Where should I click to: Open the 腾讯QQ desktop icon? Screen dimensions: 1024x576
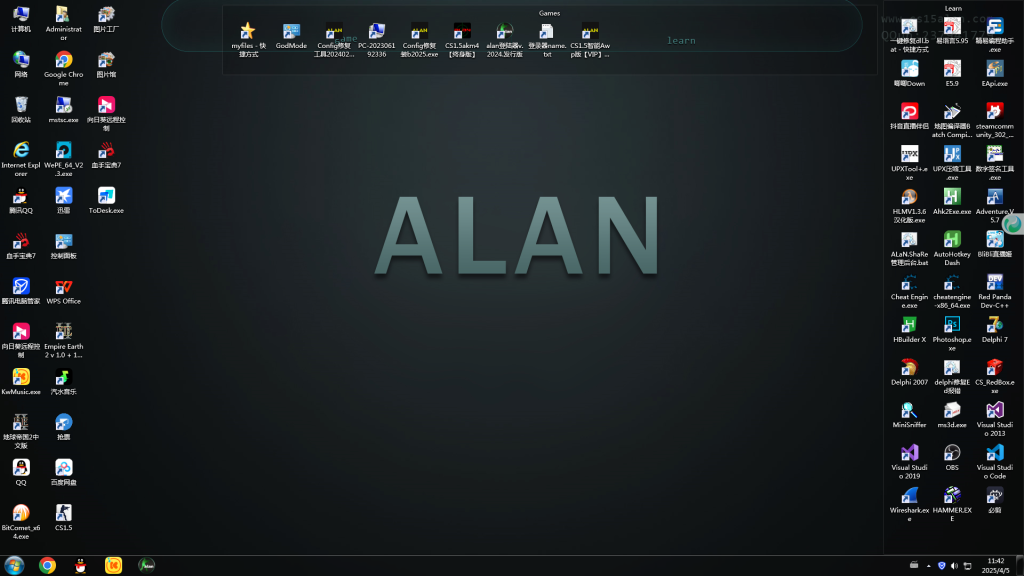[x=21, y=200]
